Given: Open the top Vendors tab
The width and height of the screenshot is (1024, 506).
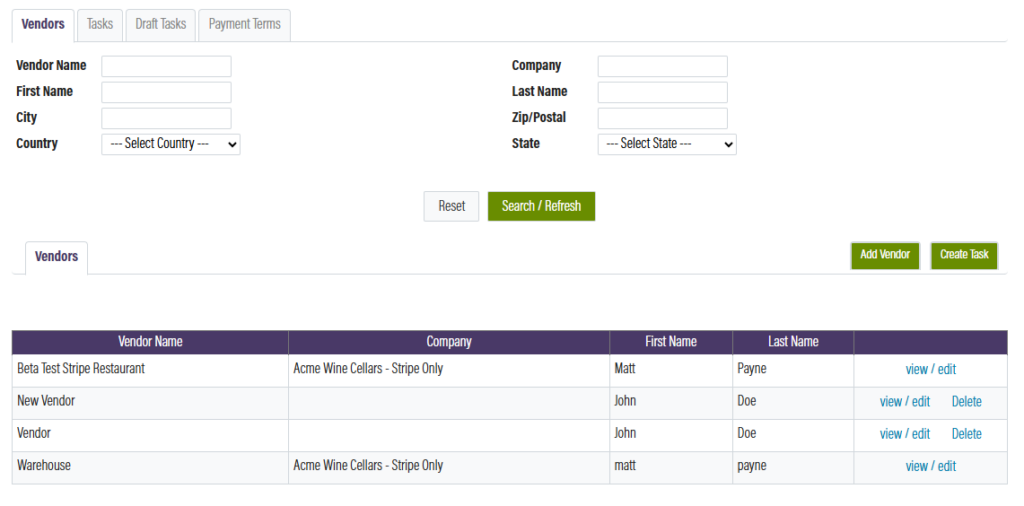Looking at the screenshot, I should click(43, 24).
